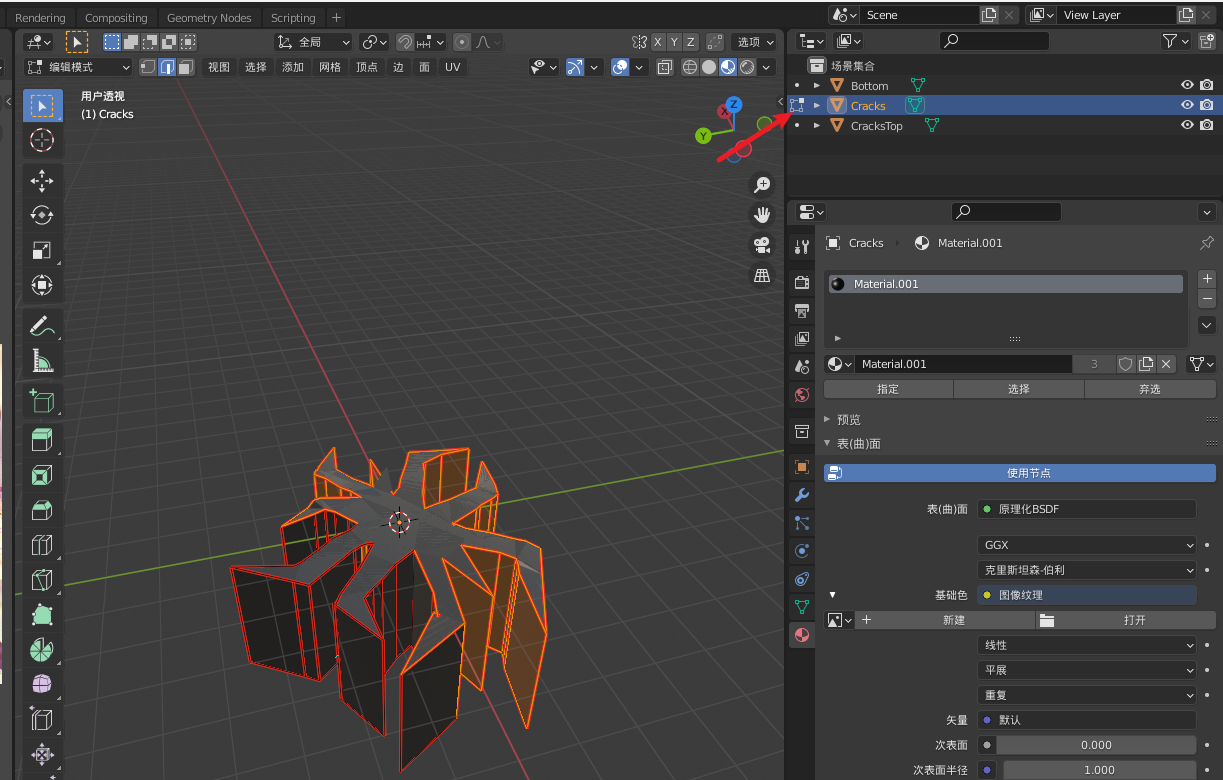Enable wireframe viewport shading
The width and height of the screenshot is (1223, 780).
(690, 67)
